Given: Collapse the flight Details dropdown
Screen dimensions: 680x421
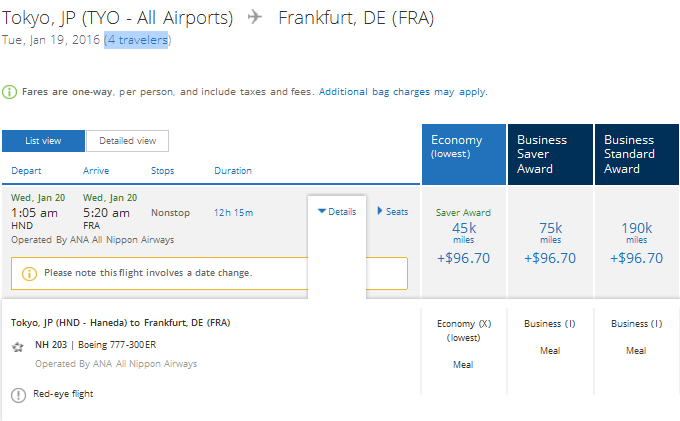Looking at the screenshot, I should [x=337, y=212].
